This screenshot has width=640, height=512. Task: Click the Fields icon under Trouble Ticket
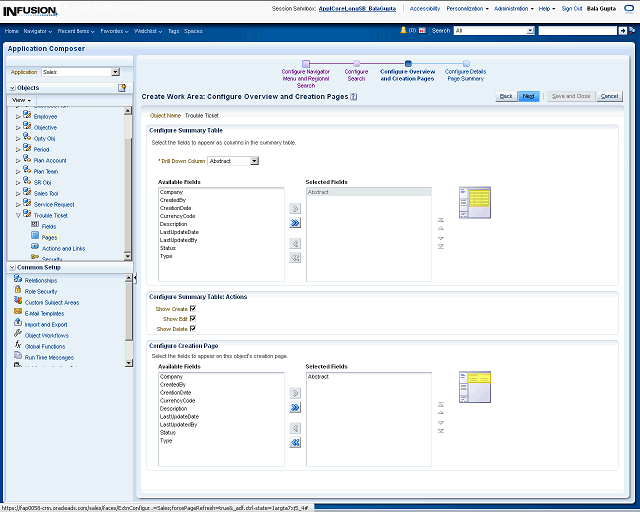point(35,226)
